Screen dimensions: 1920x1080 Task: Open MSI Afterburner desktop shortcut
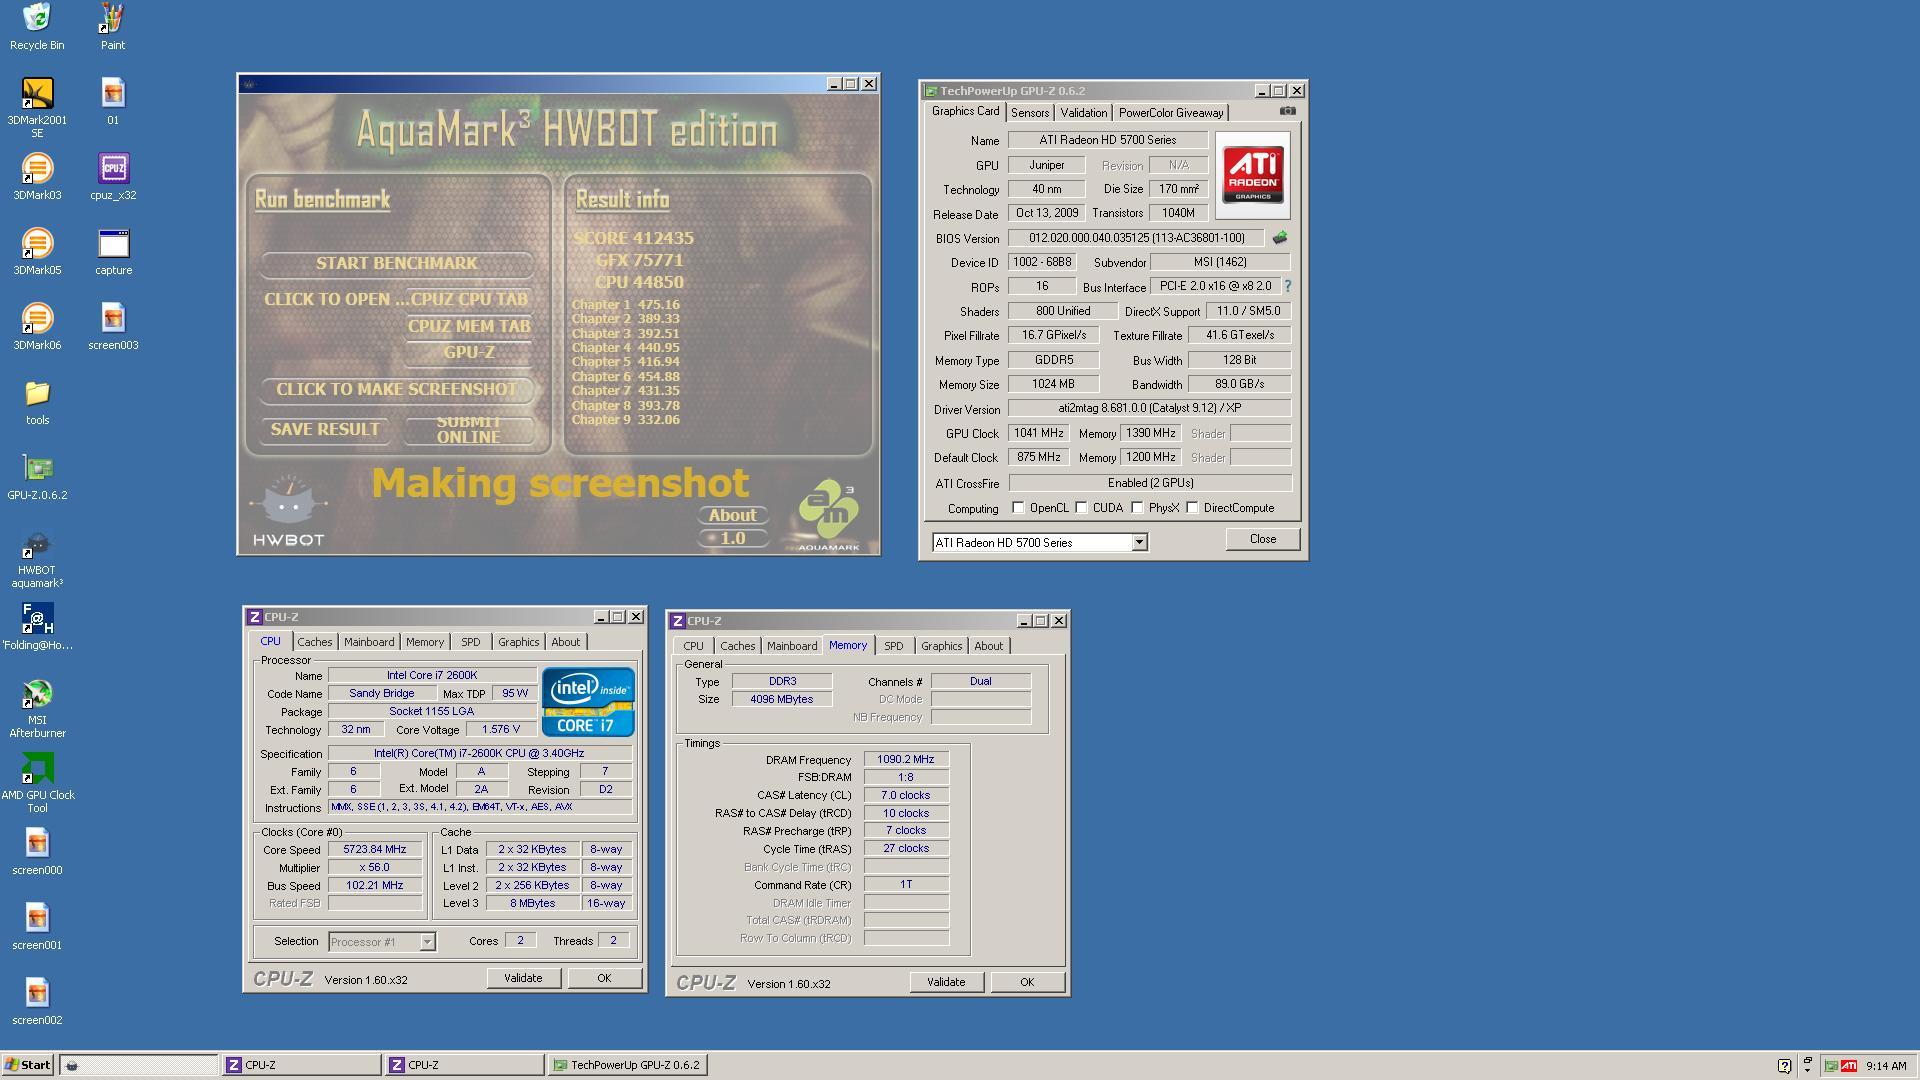[x=37, y=708]
